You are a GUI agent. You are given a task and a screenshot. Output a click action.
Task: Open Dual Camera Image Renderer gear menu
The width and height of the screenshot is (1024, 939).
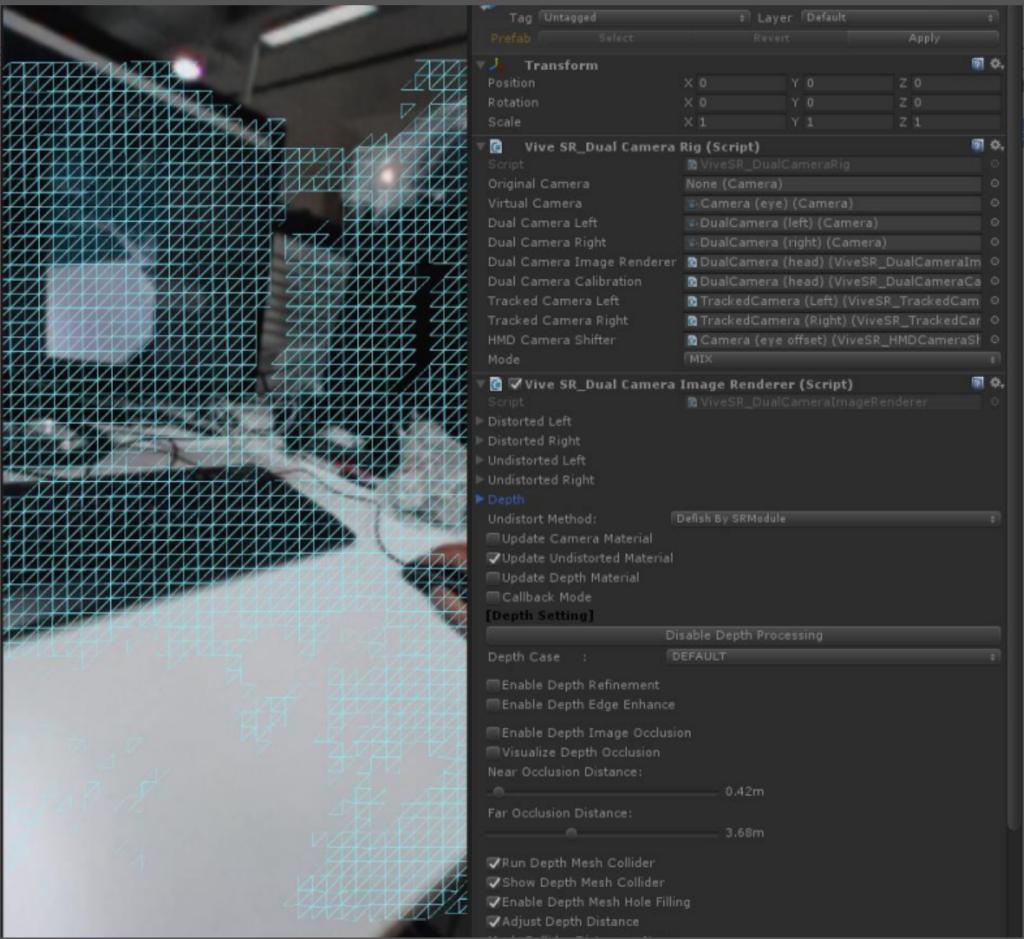996,384
